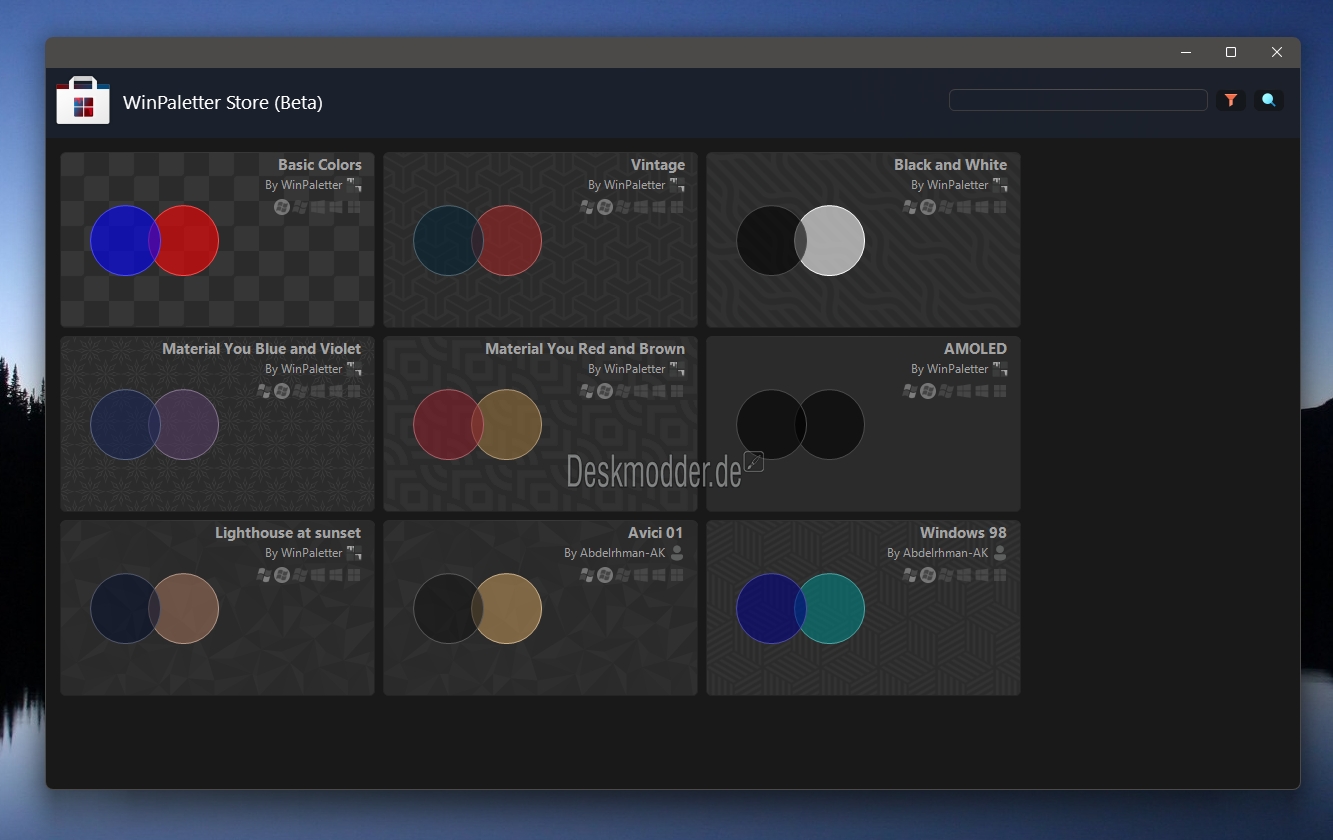Image resolution: width=1333 pixels, height=840 pixels.
Task: Click author icon on Material You Blue and Violet
Action: point(354,369)
